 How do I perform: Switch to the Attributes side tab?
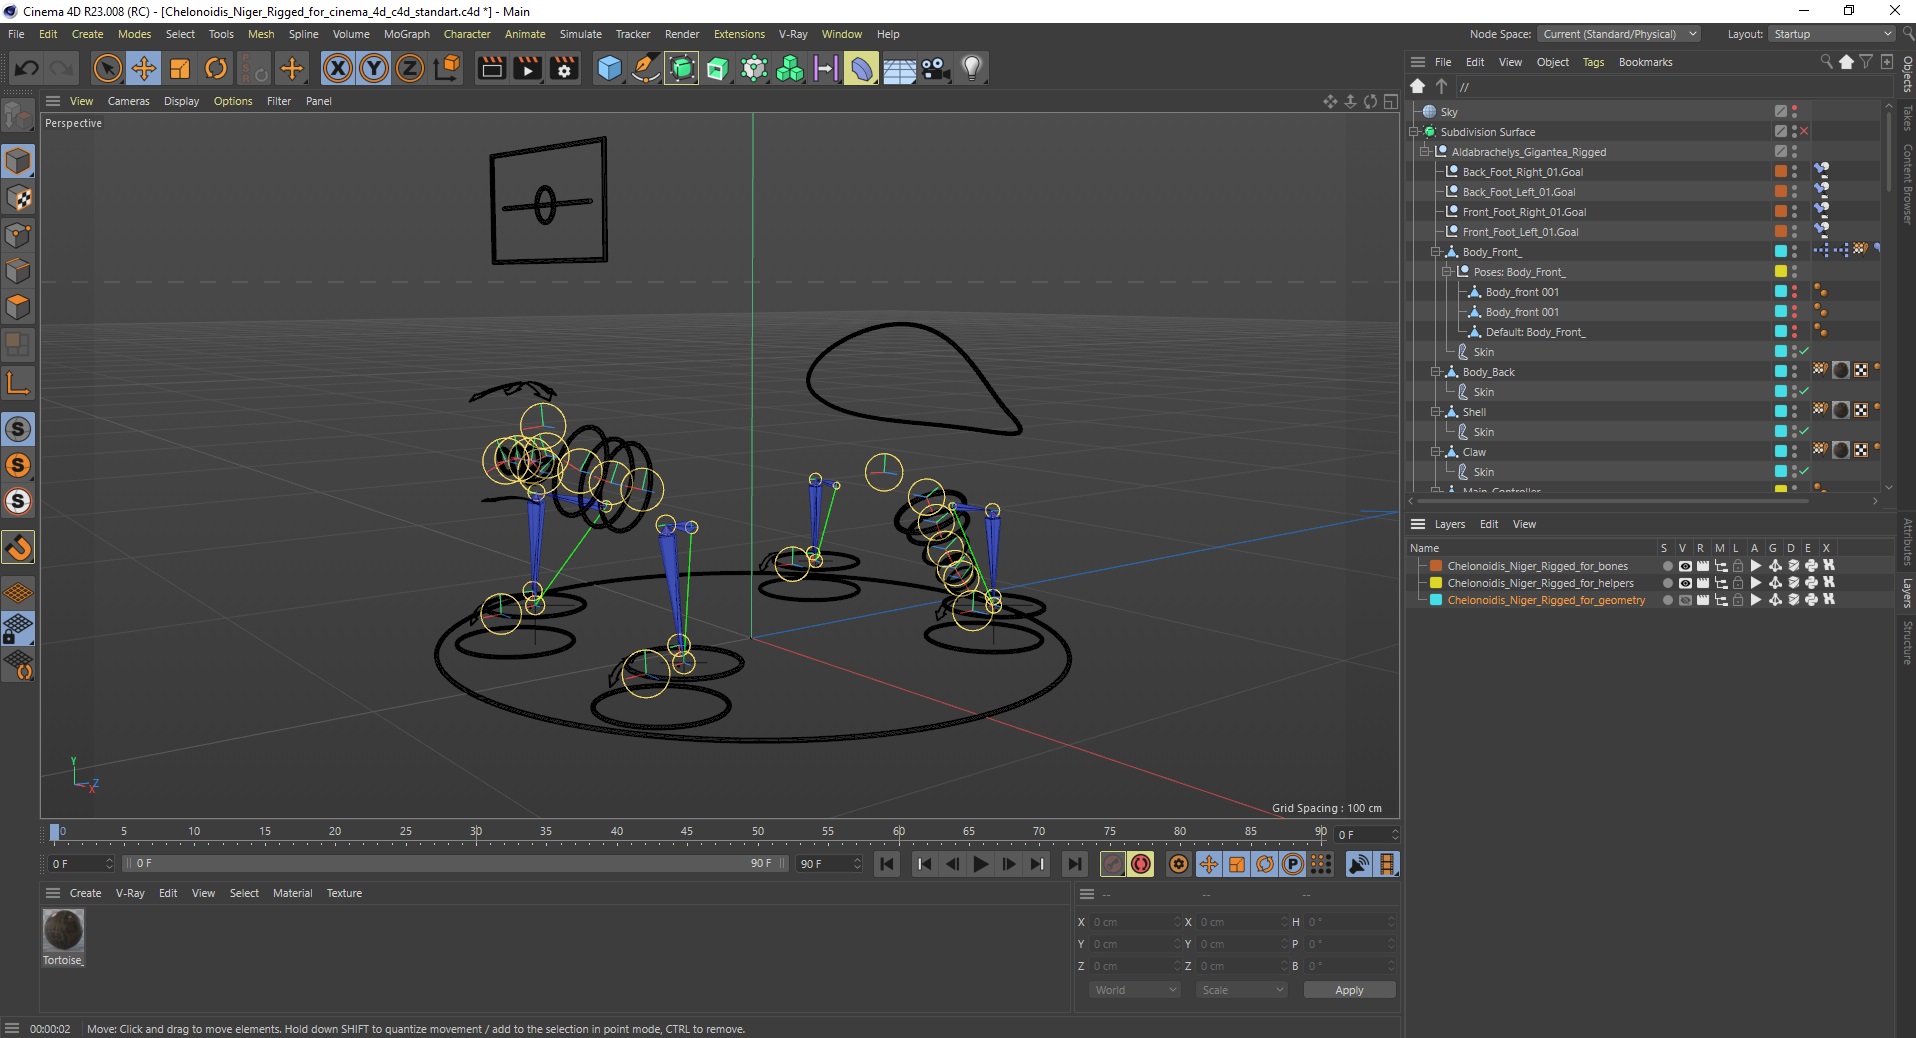pos(1907,541)
